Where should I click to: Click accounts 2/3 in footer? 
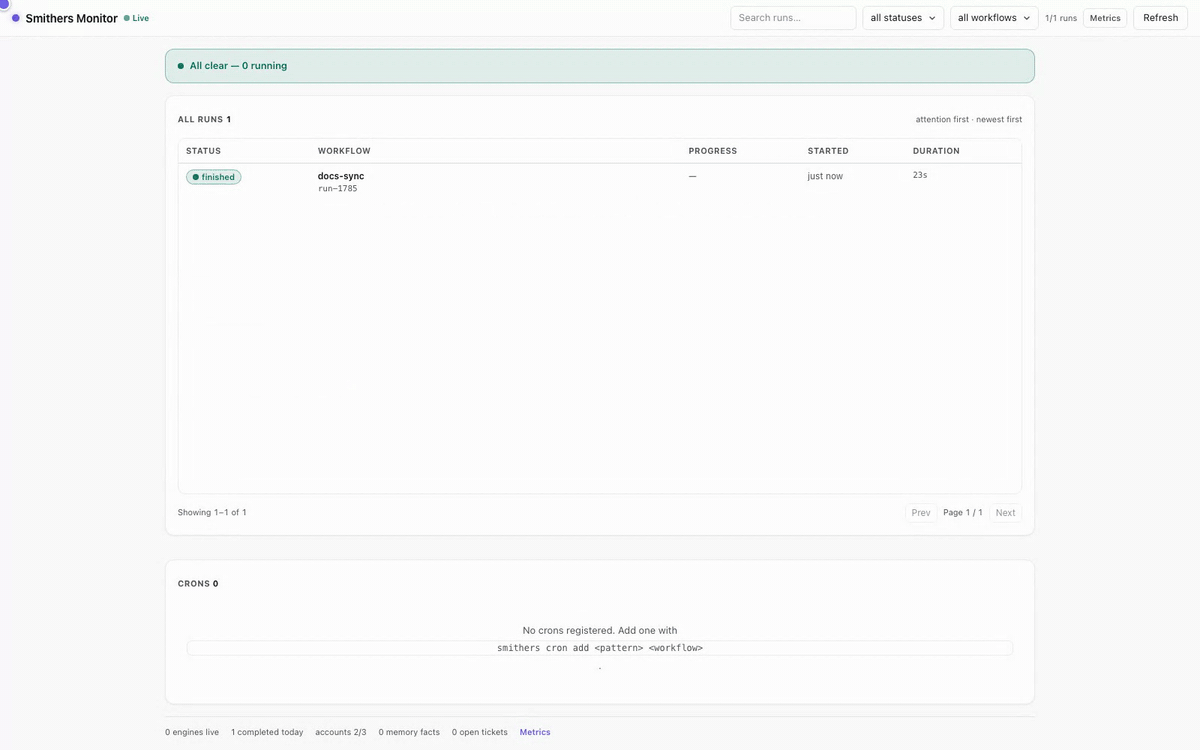(x=341, y=732)
